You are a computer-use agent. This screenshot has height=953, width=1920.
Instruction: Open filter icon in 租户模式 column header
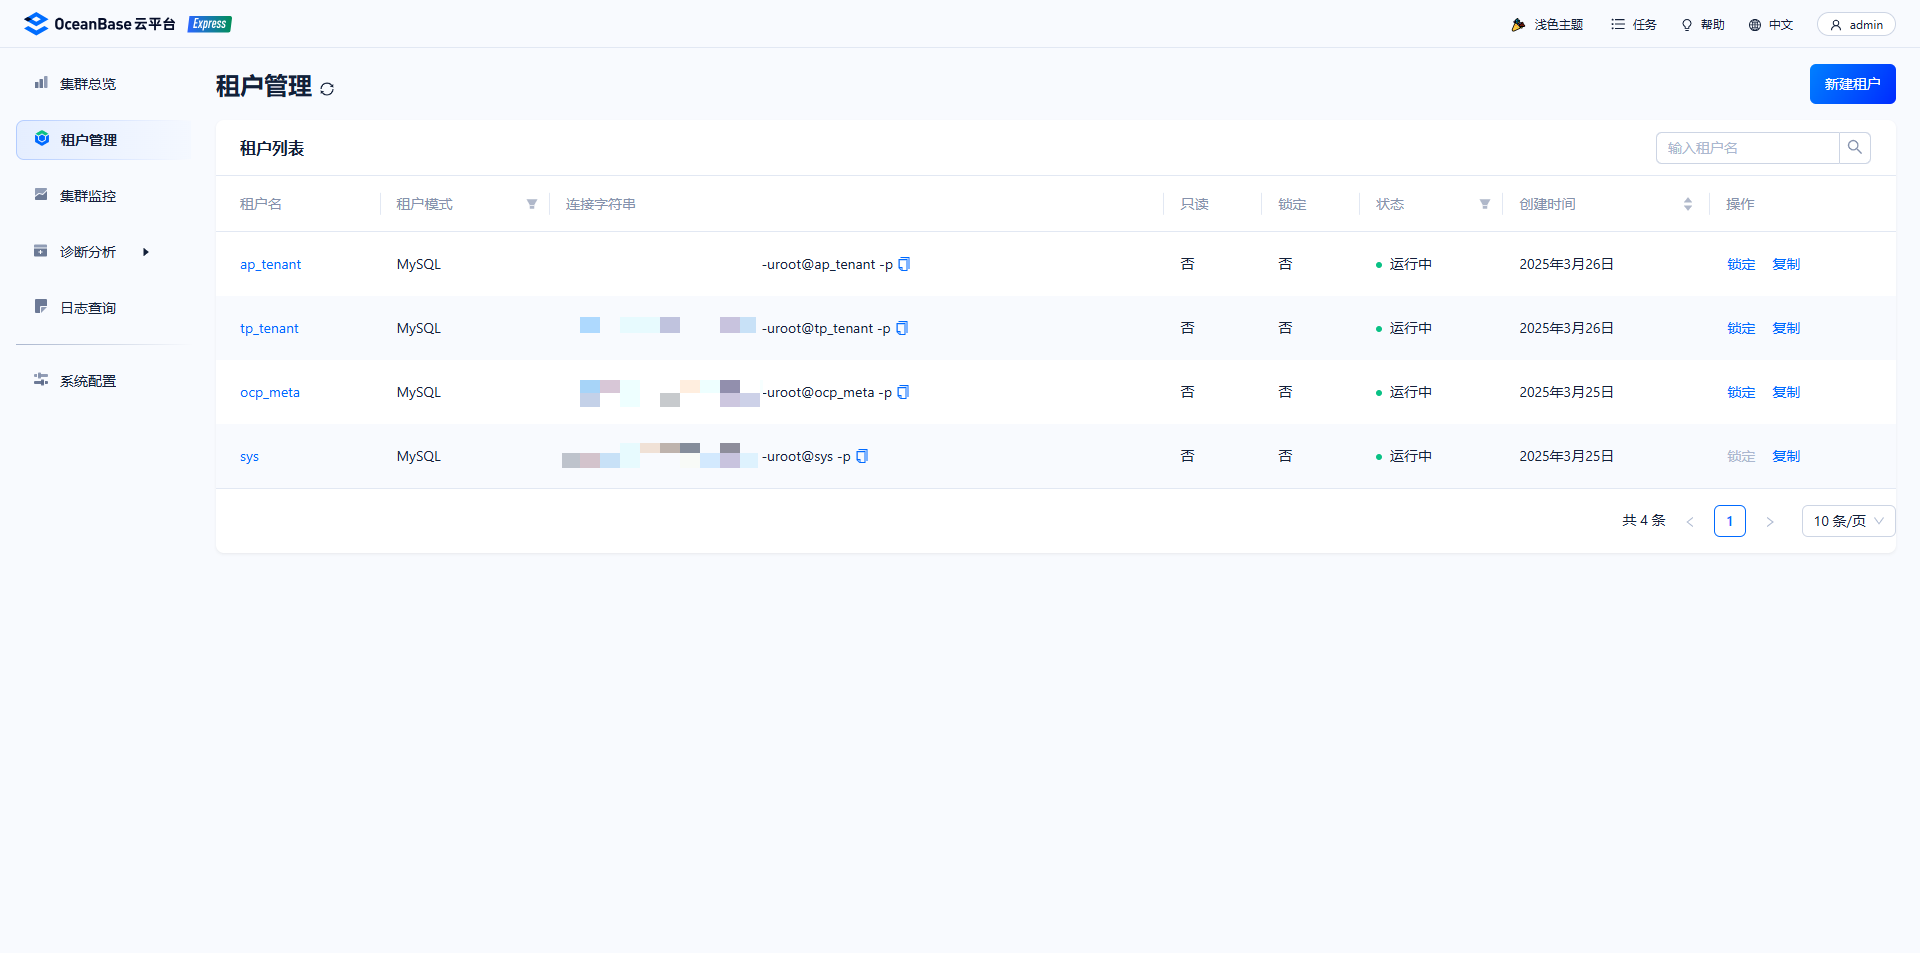pos(532,204)
